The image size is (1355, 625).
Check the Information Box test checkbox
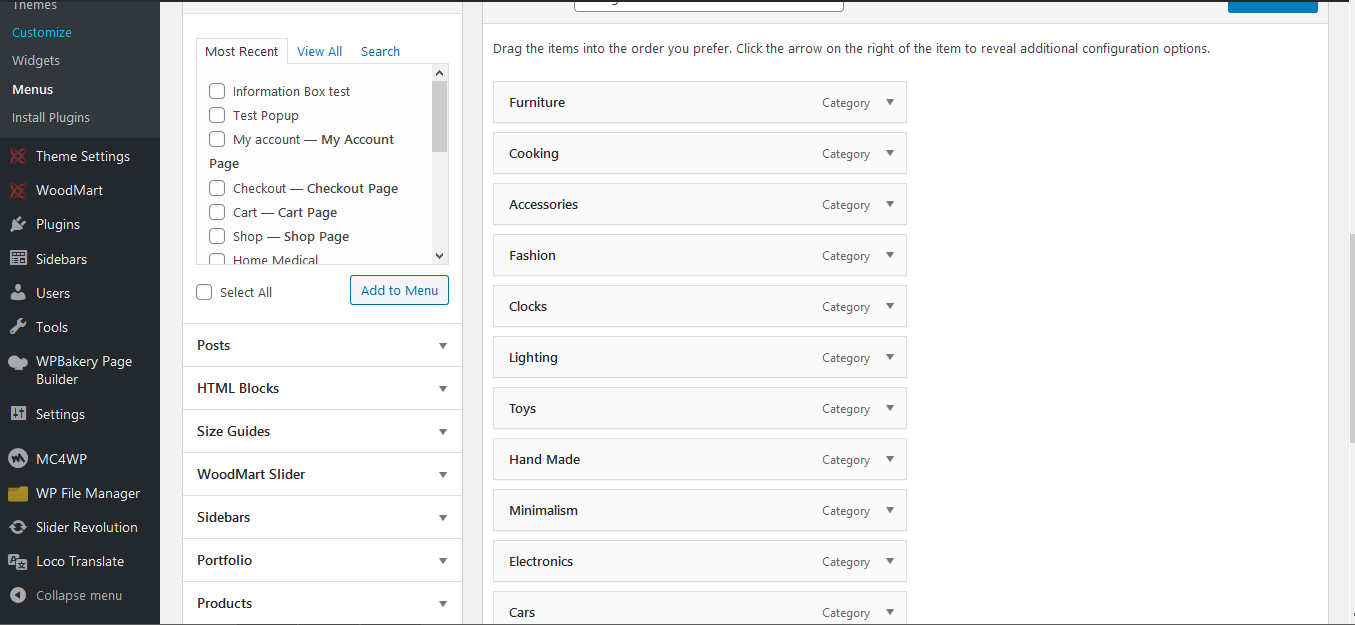coord(217,91)
